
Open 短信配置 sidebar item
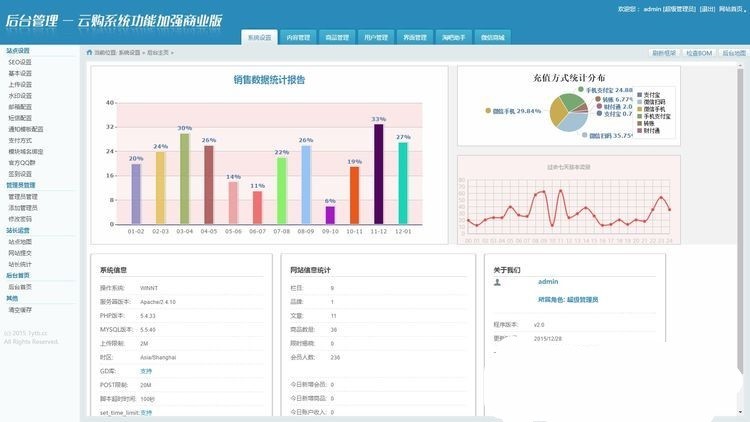20,118
